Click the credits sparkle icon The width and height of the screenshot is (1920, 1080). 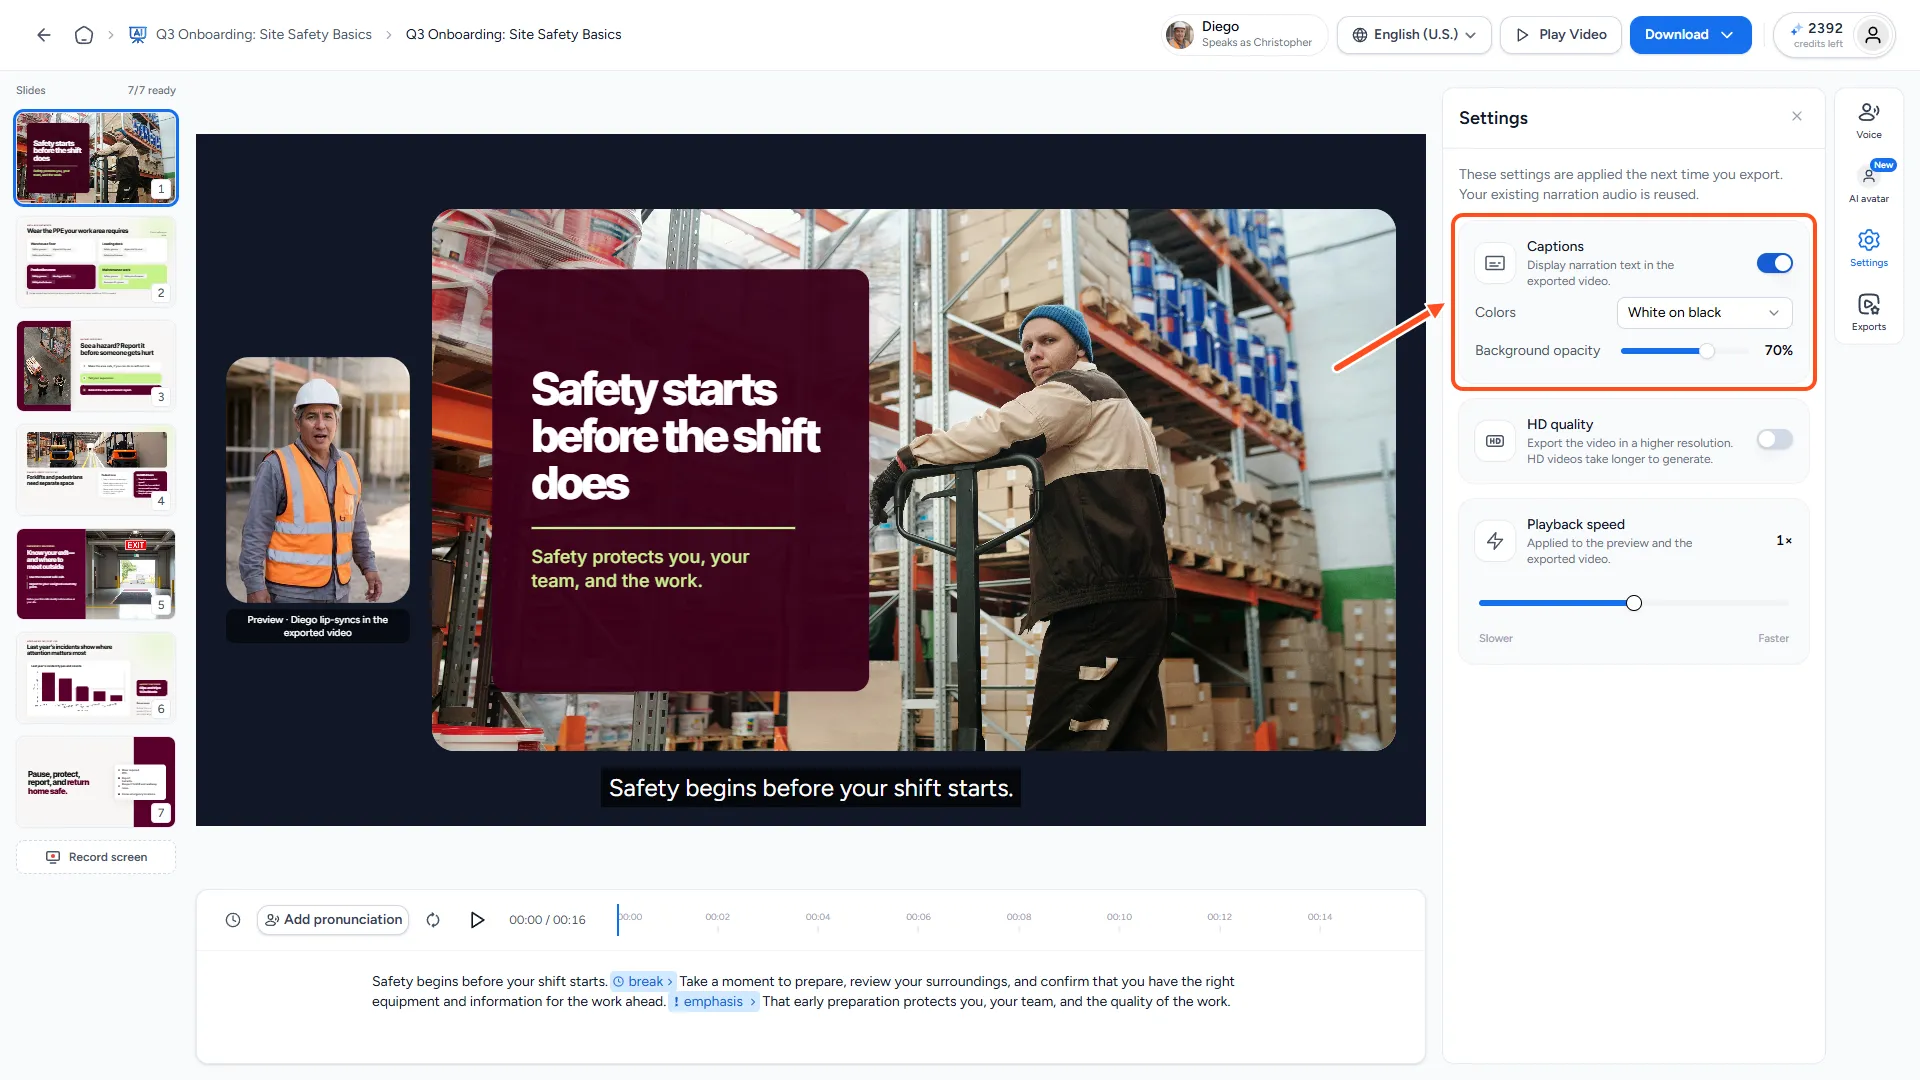(1796, 29)
